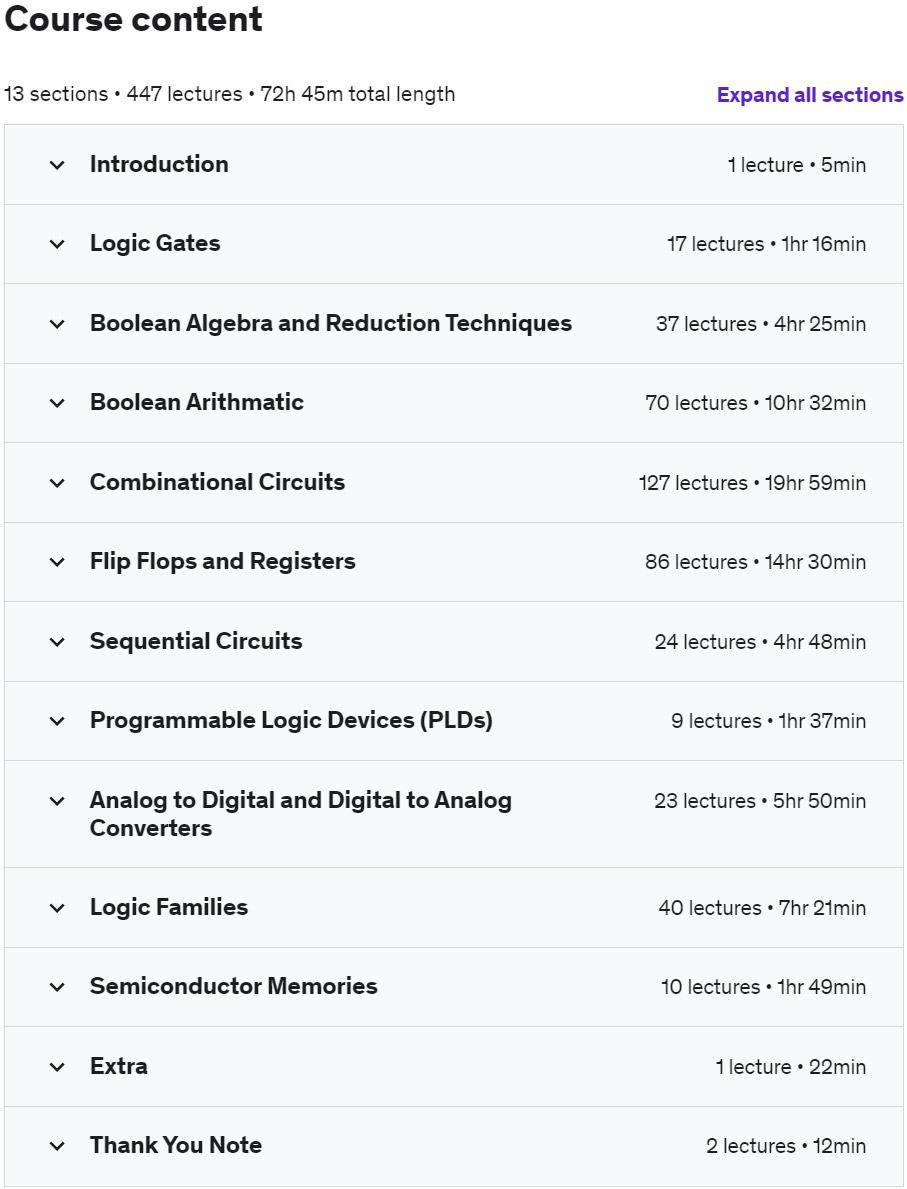This screenshot has height=1189, width=907.
Task: Click the Sequential Circuits chevron icon
Action: pyautogui.click(x=57, y=642)
